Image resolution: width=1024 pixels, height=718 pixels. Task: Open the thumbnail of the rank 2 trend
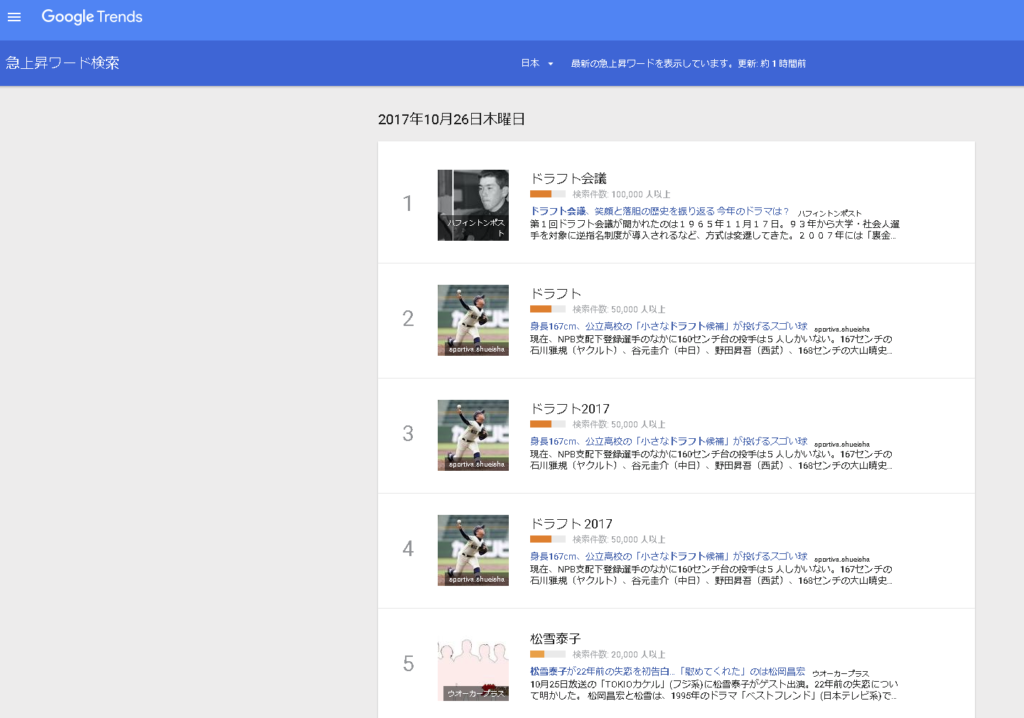click(x=473, y=320)
